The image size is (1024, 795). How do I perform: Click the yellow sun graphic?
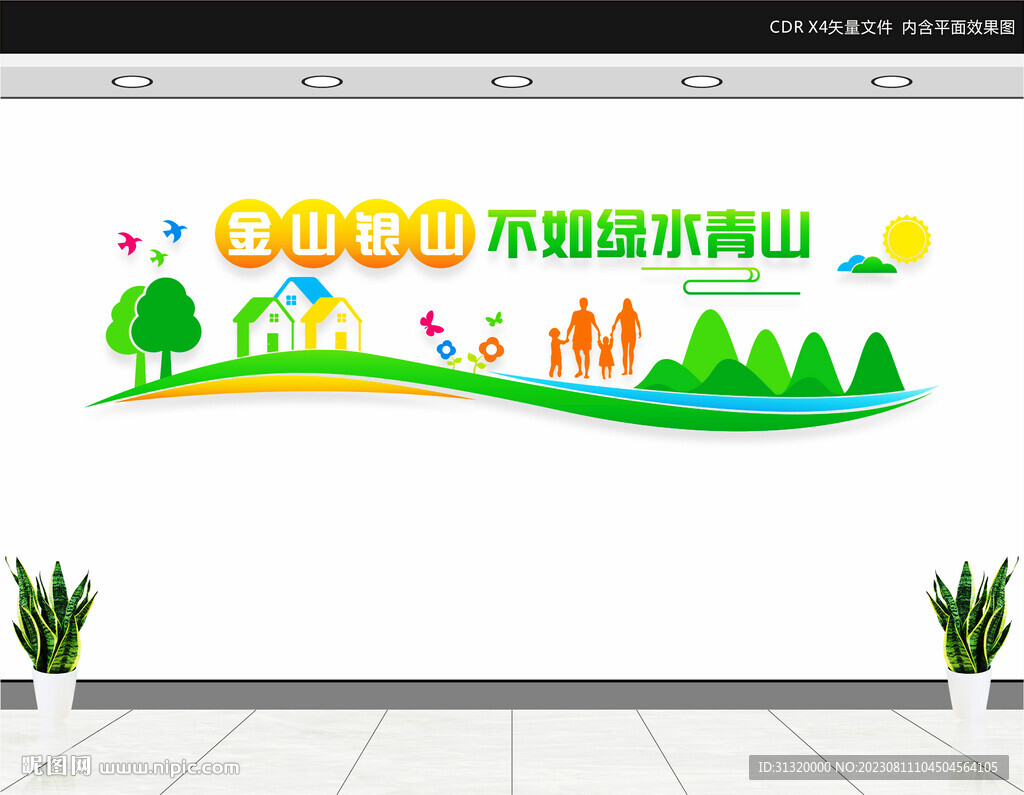coord(906,239)
